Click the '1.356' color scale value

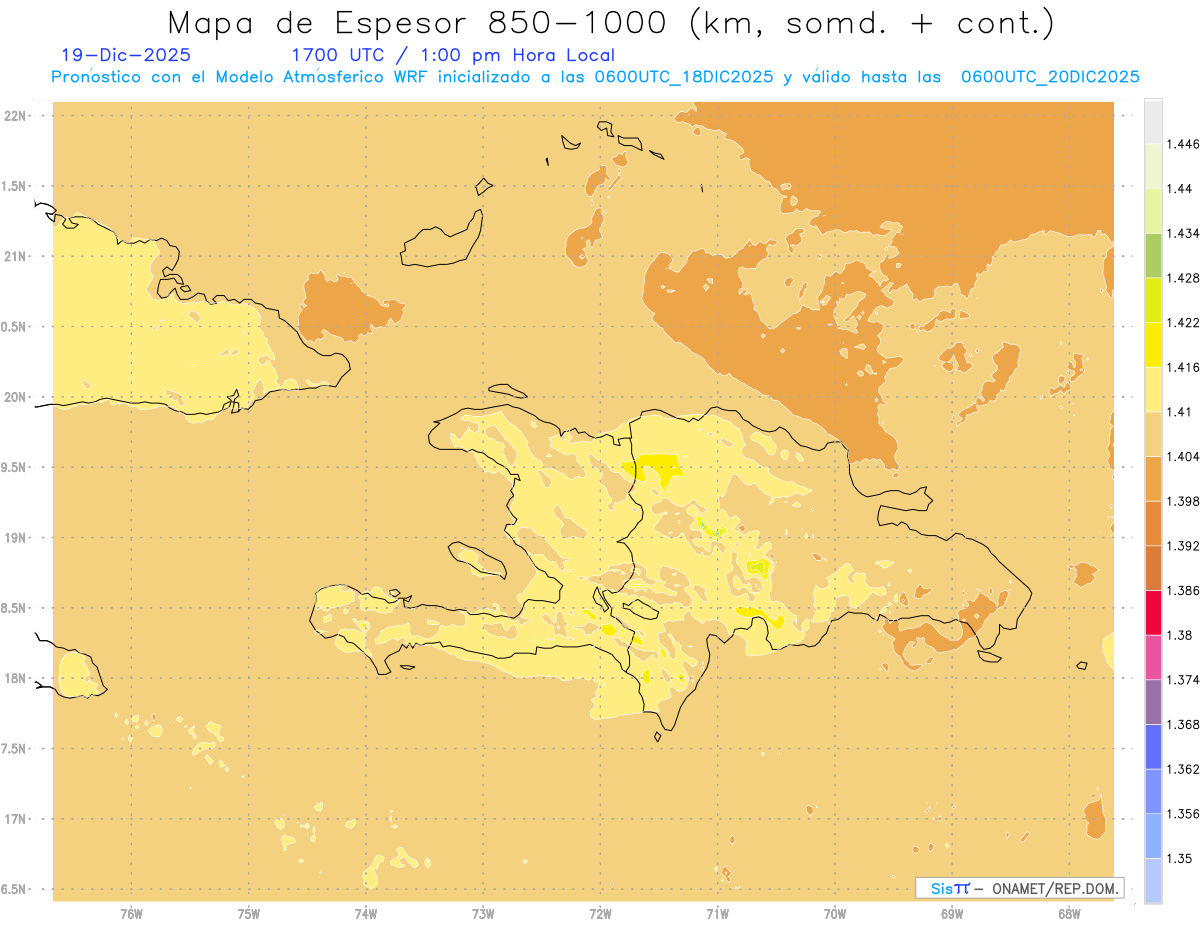click(x=1183, y=814)
